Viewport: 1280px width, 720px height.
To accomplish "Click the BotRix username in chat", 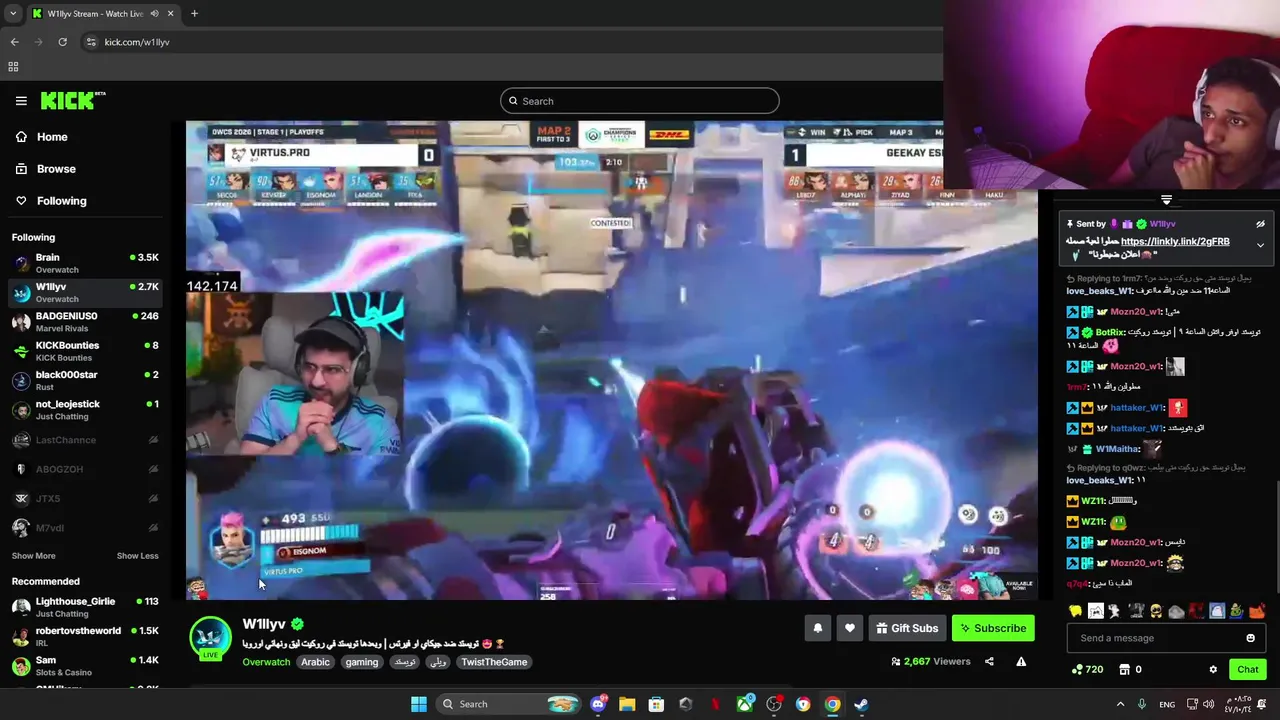I will [x=1110, y=332].
